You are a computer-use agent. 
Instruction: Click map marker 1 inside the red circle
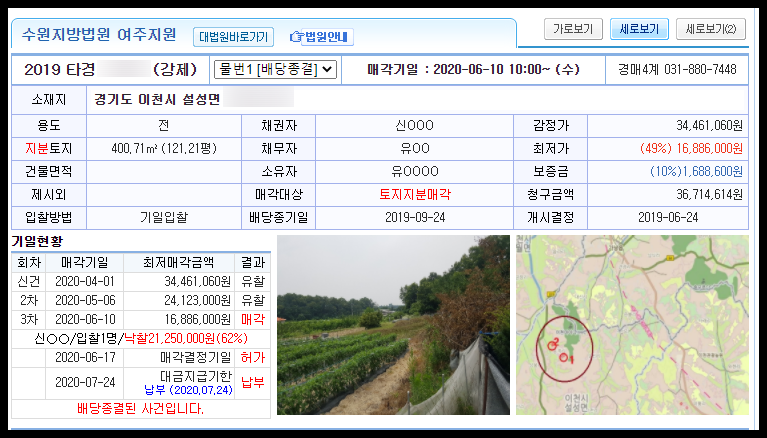pos(565,358)
